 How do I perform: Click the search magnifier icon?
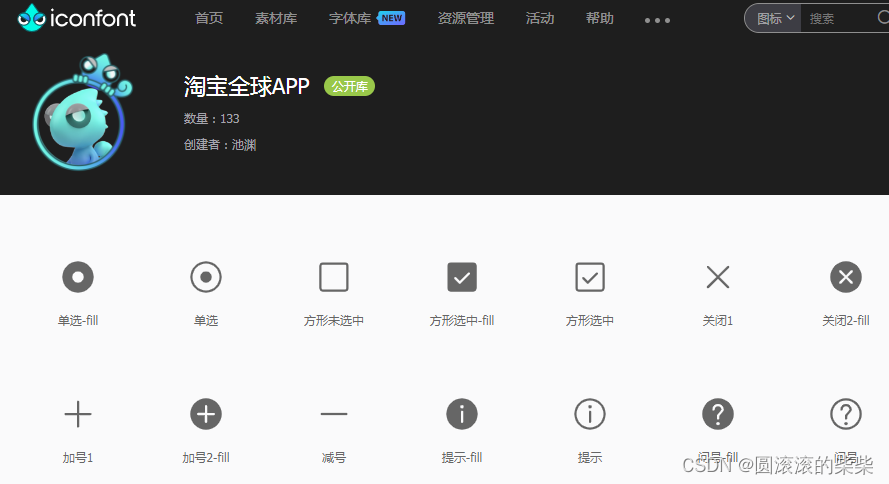click(x=883, y=18)
